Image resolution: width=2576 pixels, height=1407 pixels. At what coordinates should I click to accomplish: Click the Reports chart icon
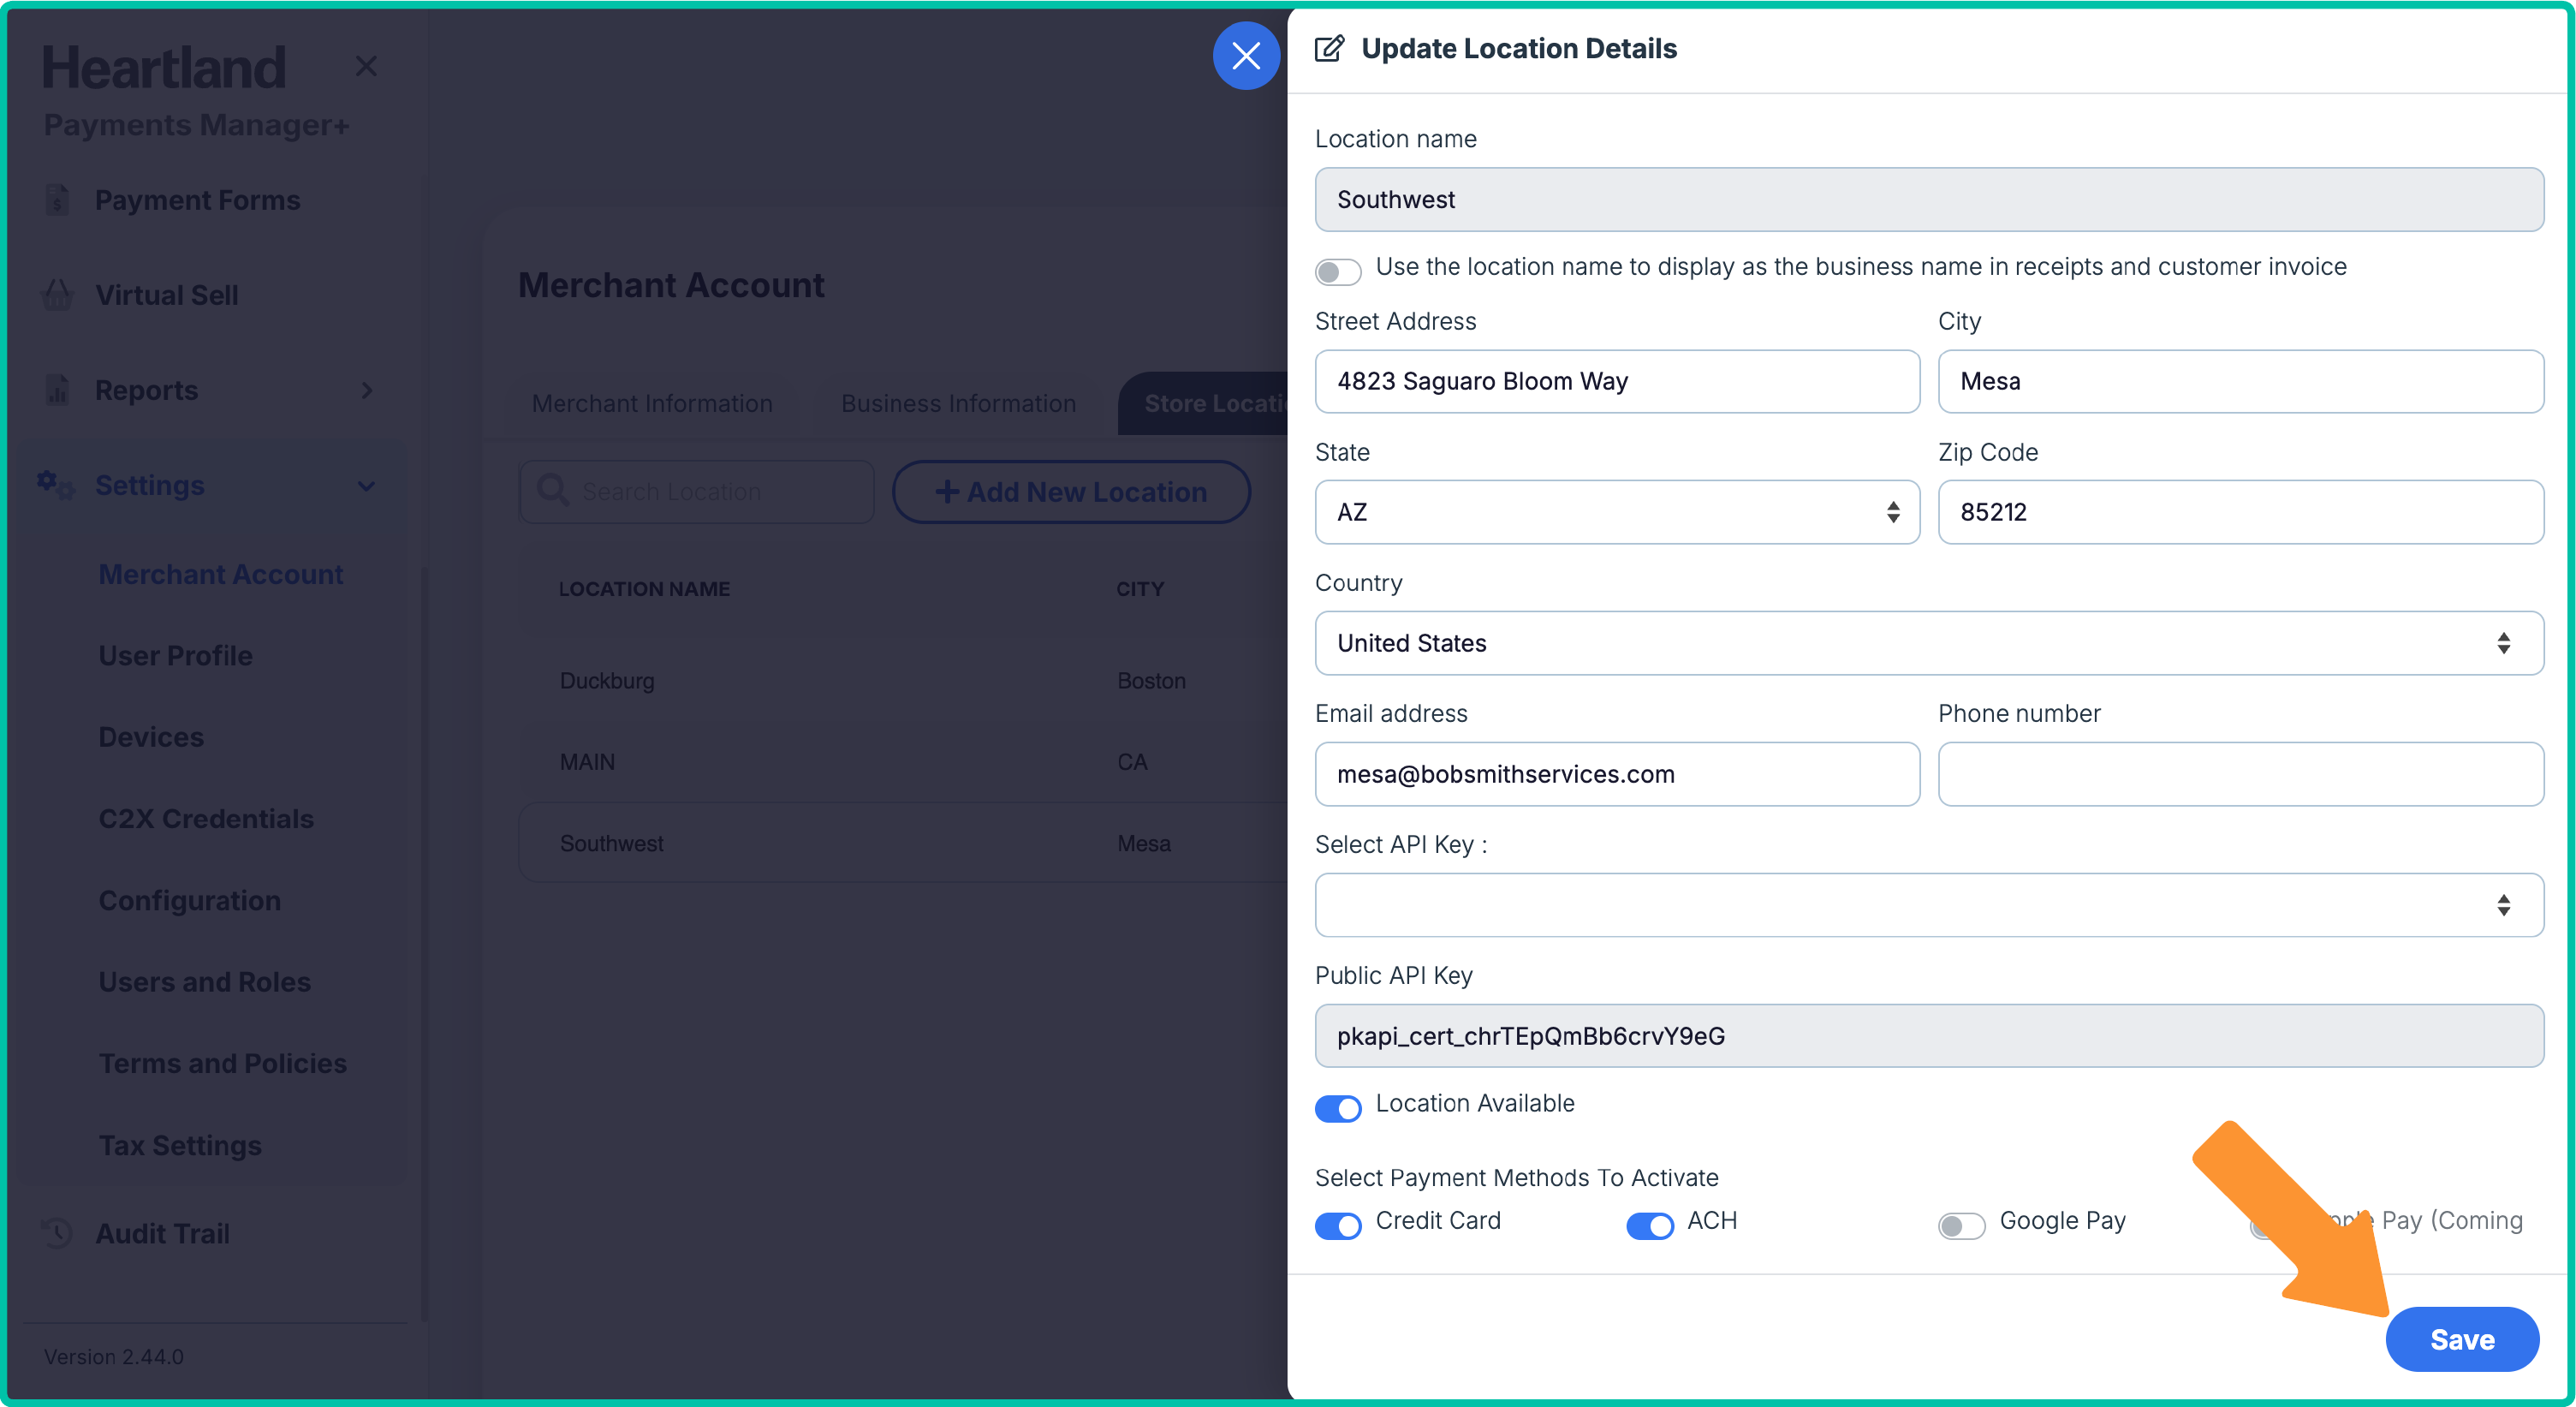[x=58, y=390]
